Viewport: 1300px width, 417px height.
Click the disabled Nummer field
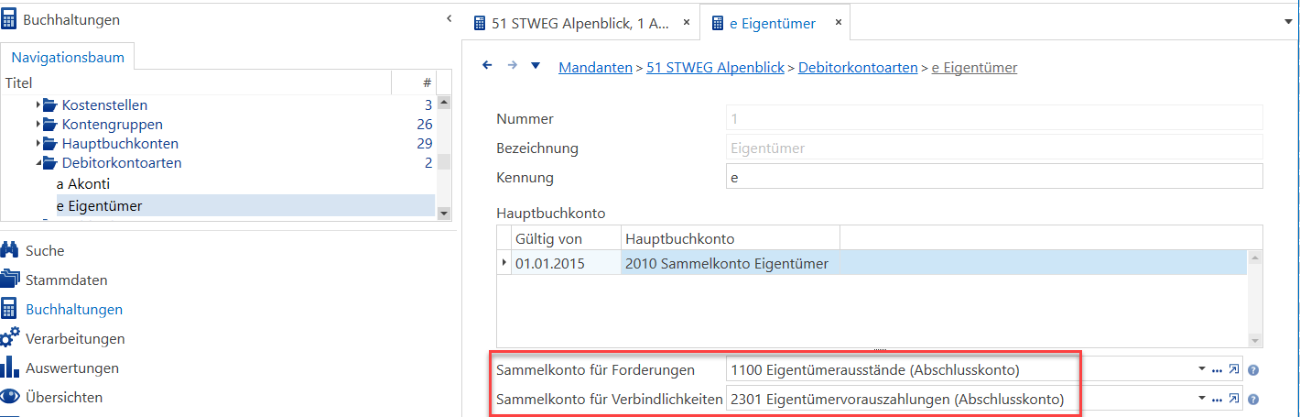tap(994, 119)
